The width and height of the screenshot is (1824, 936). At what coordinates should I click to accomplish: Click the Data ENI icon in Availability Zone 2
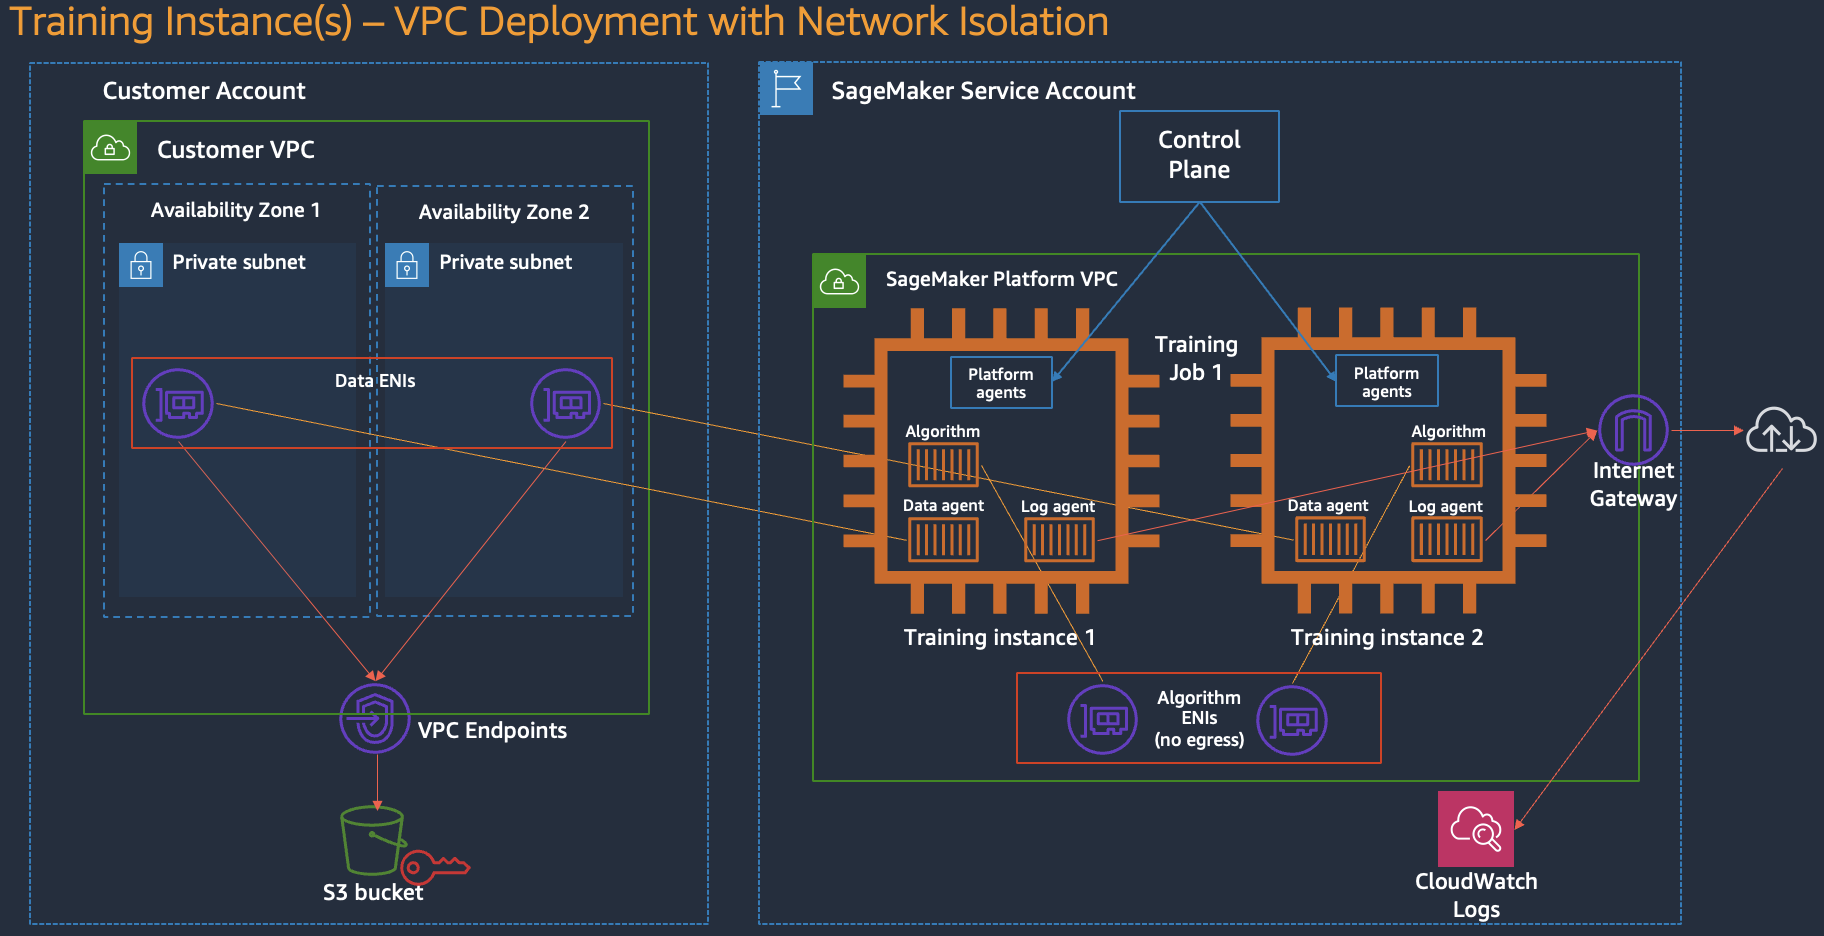pos(565,404)
